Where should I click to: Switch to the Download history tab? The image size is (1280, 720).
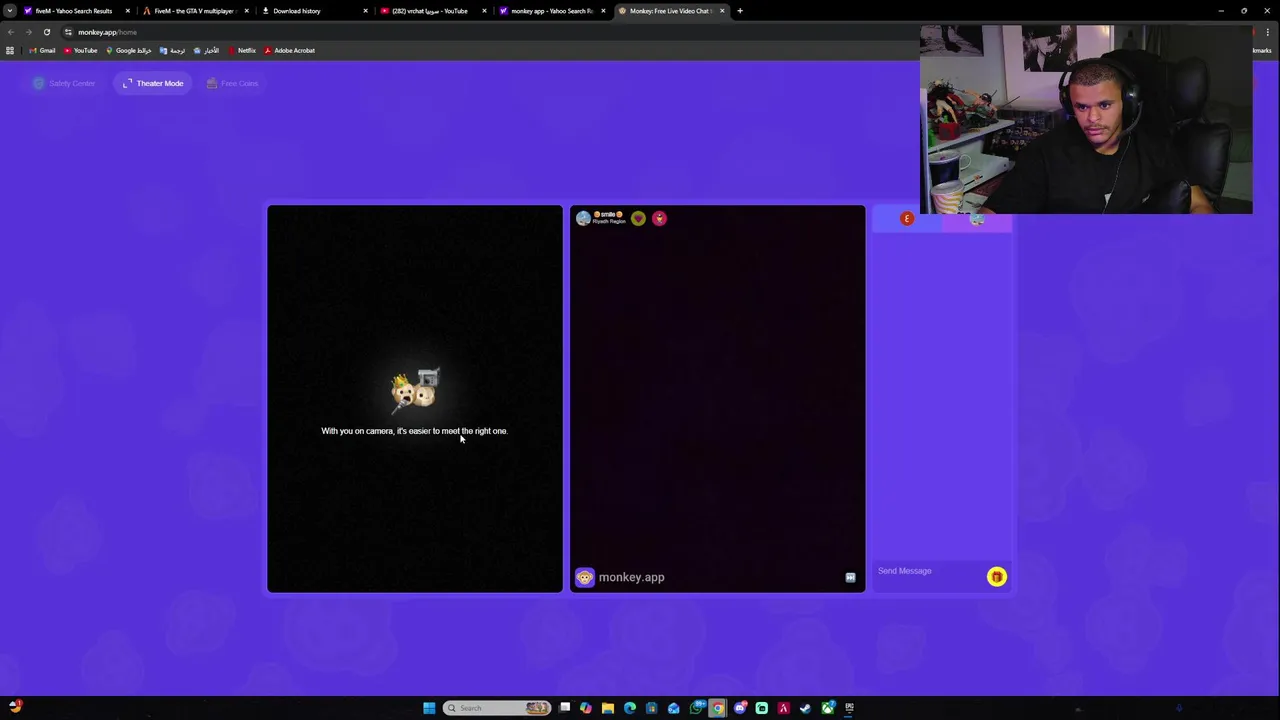coord(313,11)
